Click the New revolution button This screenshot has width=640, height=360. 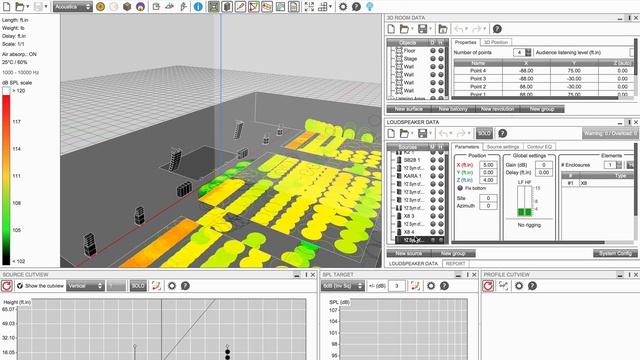(497, 109)
